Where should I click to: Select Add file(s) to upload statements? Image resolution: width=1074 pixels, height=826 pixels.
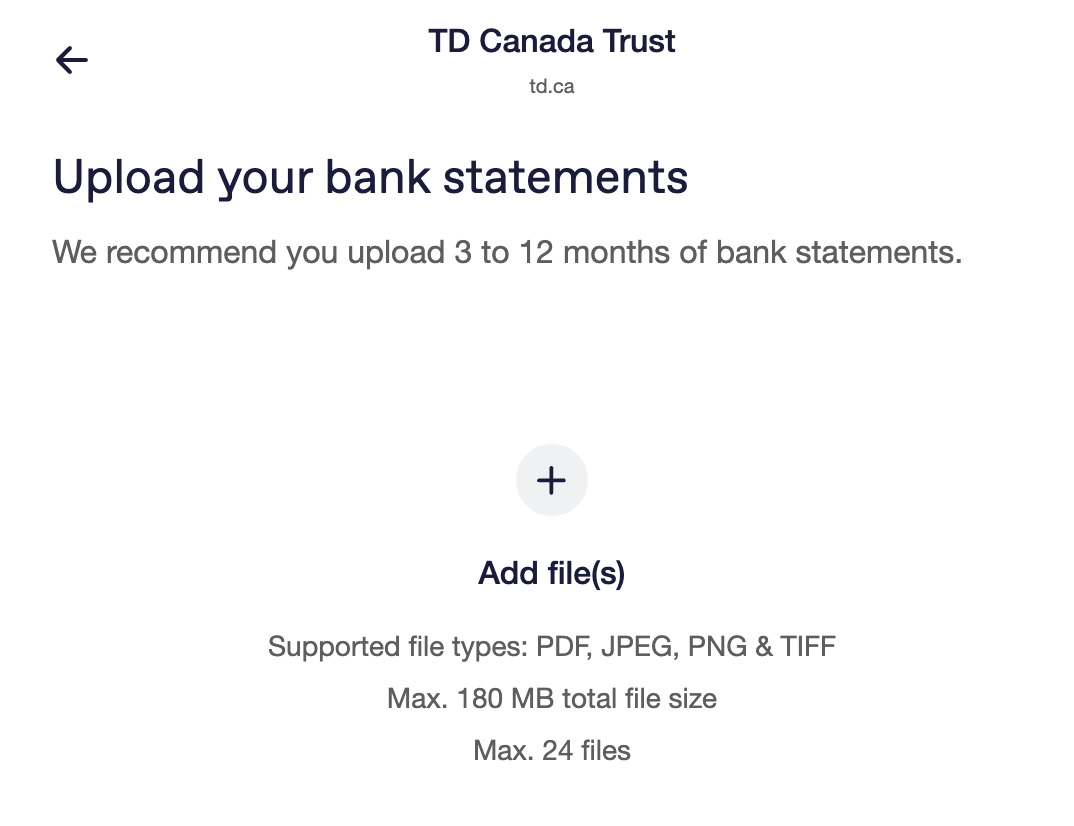pyautogui.click(x=551, y=573)
